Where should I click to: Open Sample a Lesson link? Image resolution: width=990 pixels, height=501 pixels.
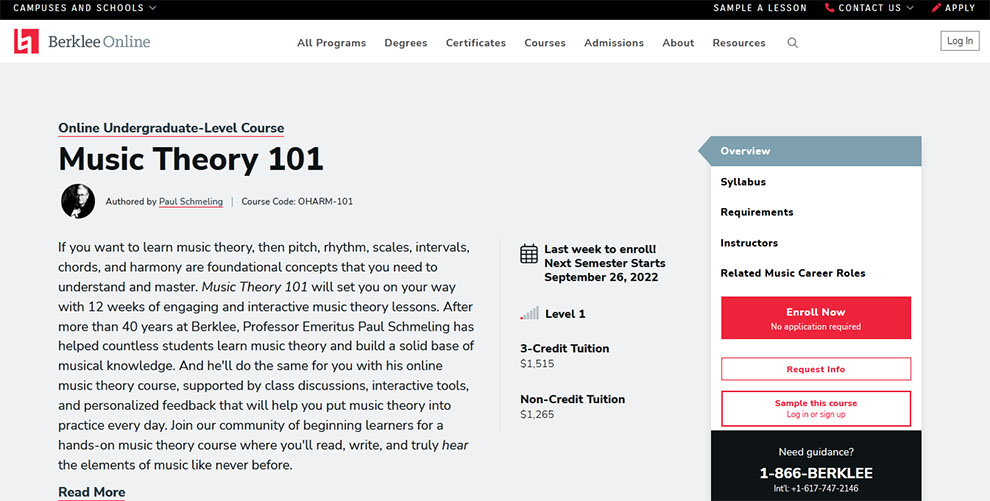(760, 8)
